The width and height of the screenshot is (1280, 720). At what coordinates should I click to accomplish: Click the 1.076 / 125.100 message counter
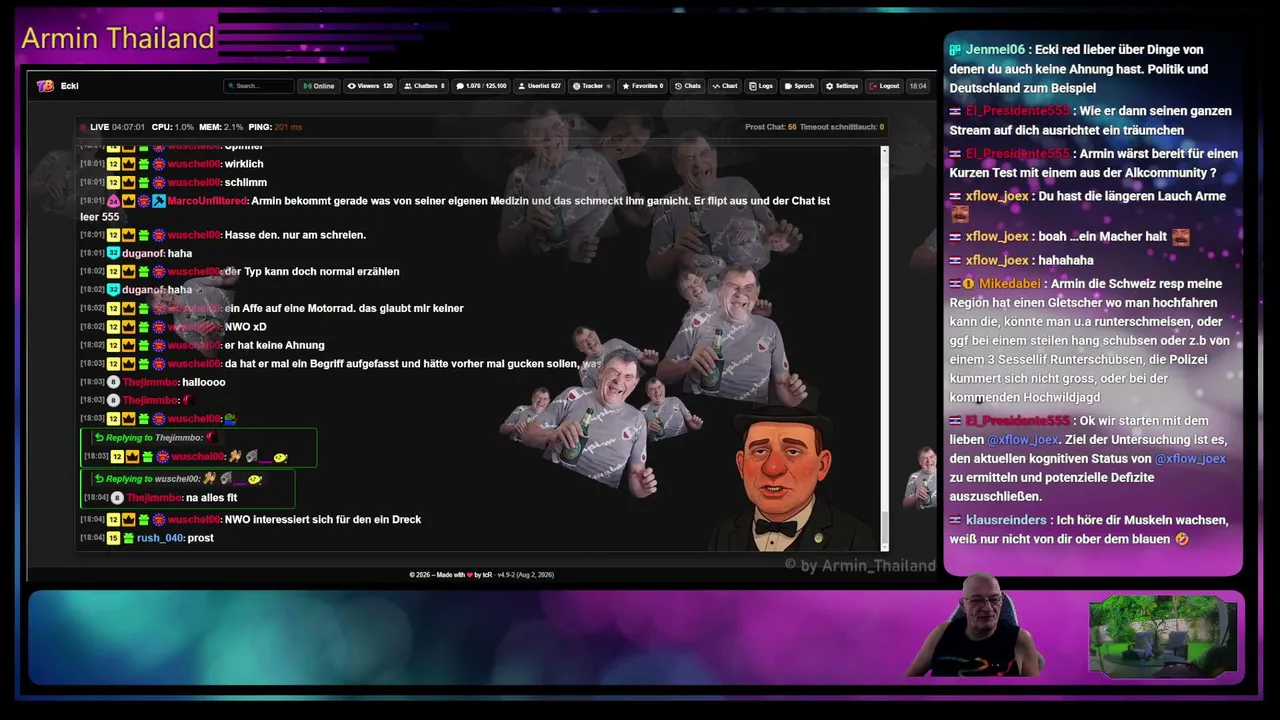[x=482, y=86]
